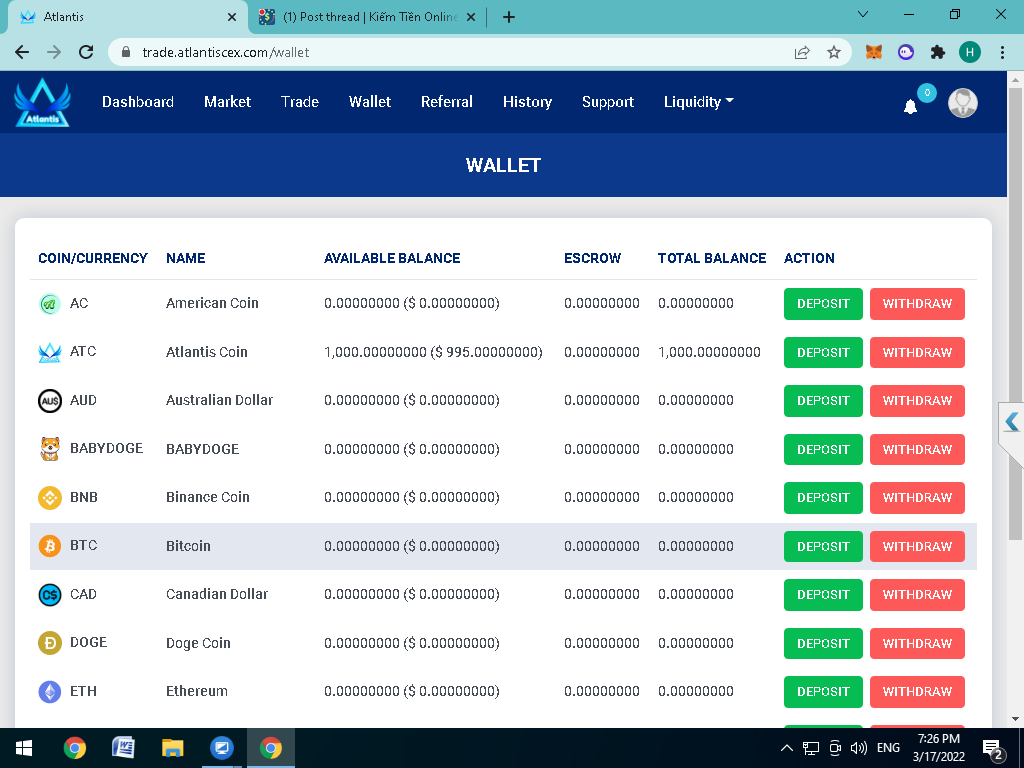This screenshot has height=768, width=1024.
Task: Navigate to Trade page
Action: (x=300, y=102)
